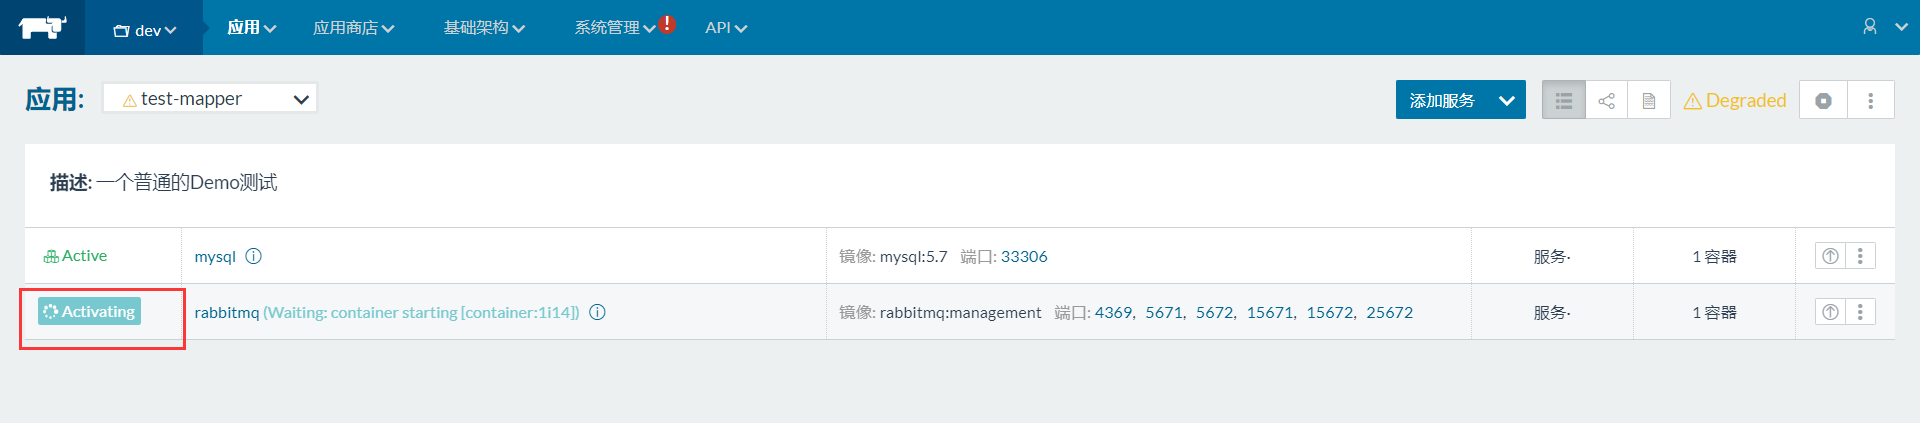This screenshot has height=423, width=1920.
Task: Click the info icon beside rabbitmq
Action: (x=597, y=312)
